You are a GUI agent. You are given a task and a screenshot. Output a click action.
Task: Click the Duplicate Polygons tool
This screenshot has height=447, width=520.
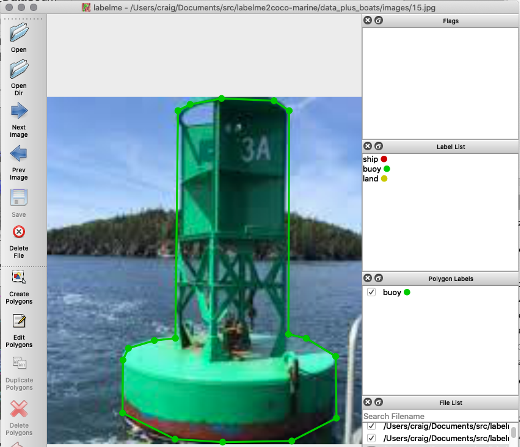(19, 363)
